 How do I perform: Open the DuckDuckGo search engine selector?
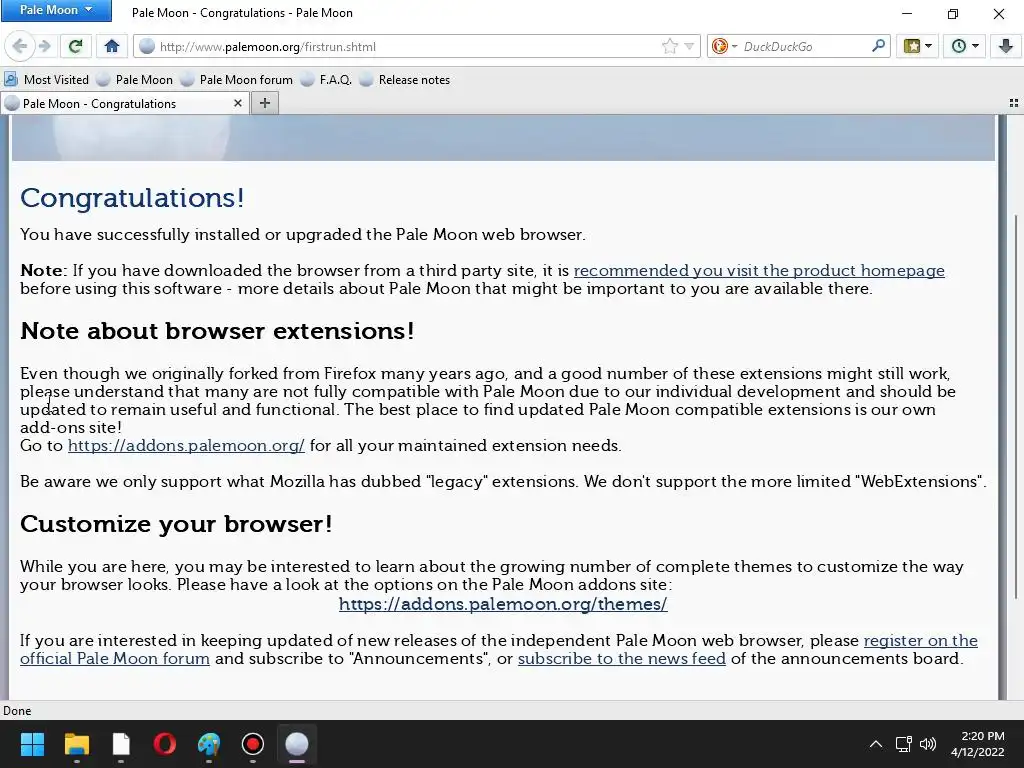[724, 46]
